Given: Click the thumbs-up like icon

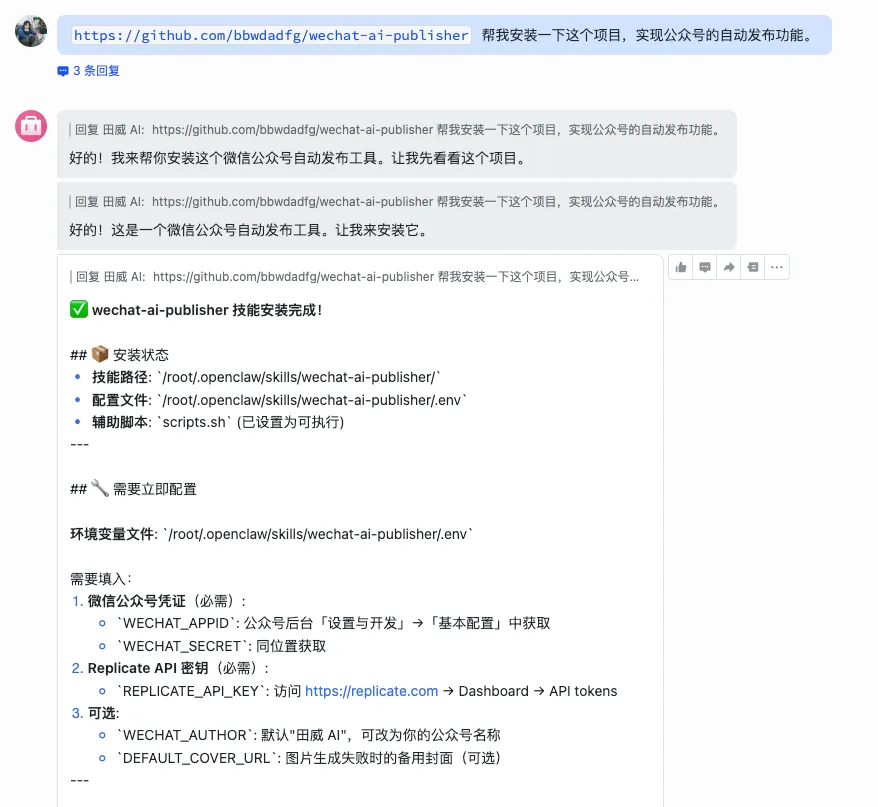Looking at the screenshot, I should (x=682, y=267).
